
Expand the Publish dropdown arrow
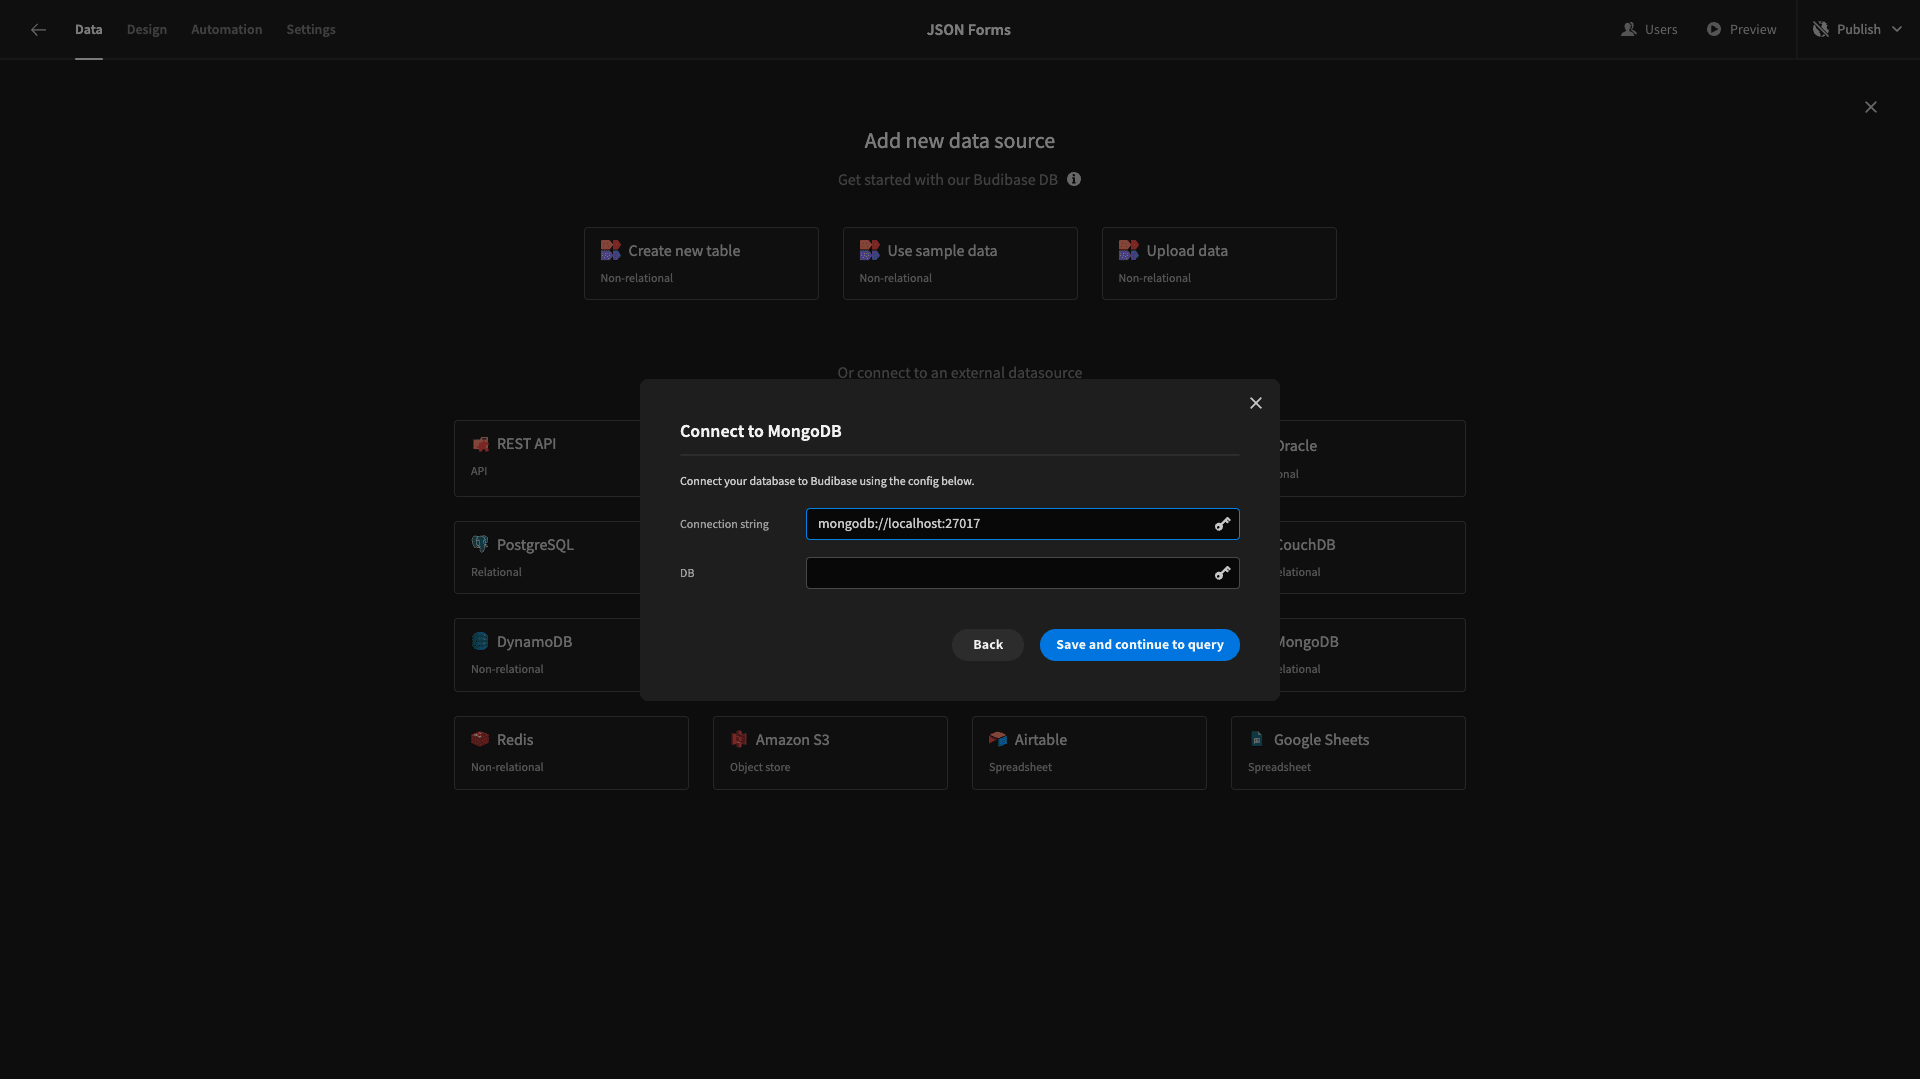(x=1897, y=30)
